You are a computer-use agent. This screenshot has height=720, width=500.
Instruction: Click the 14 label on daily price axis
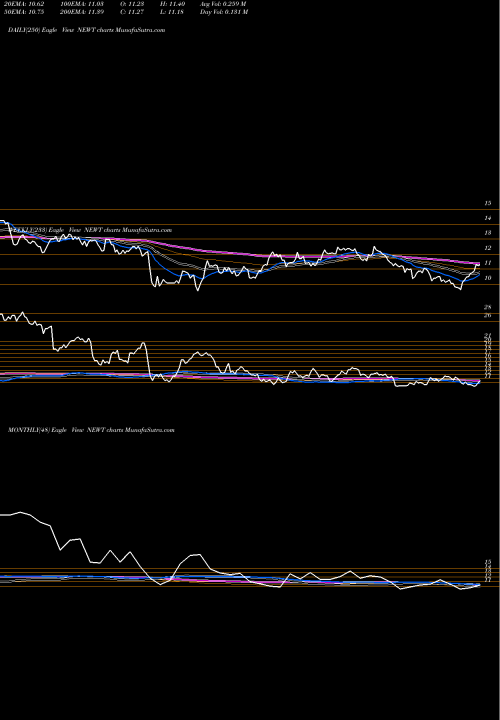[488, 218]
